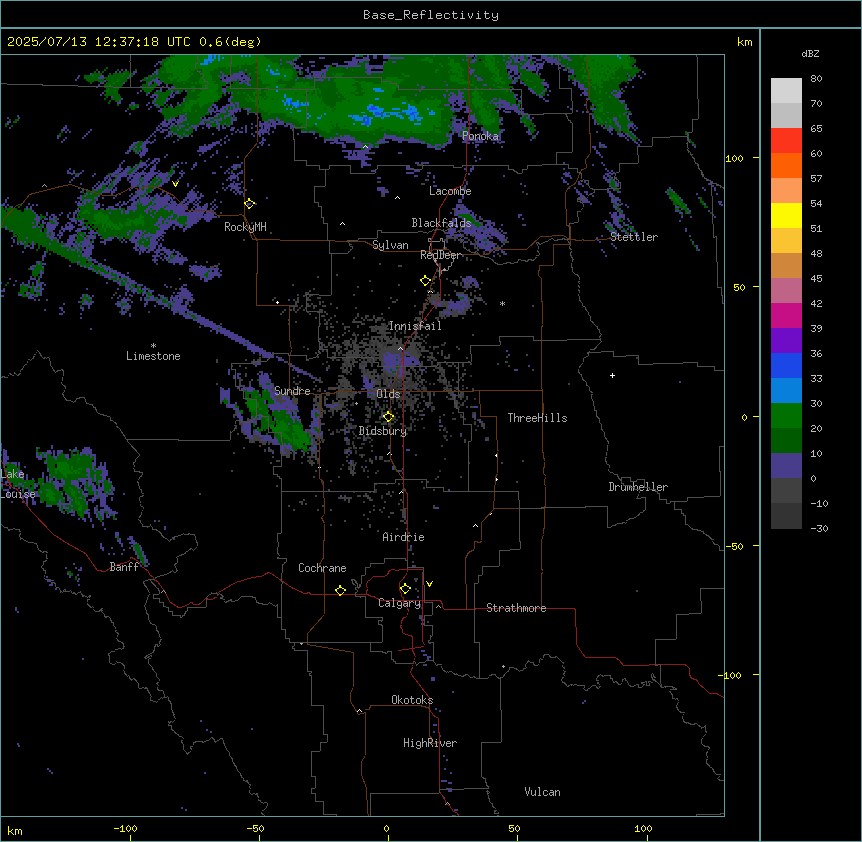The width and height of the screenshot is (862, 842).
Task: Click the -100 tick on the right axis
Action: pos(731,675)
